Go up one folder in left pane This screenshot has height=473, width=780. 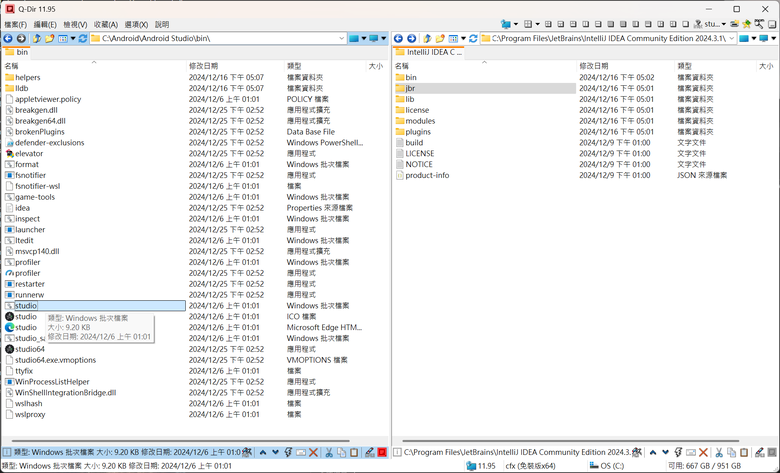coord(37,38)
